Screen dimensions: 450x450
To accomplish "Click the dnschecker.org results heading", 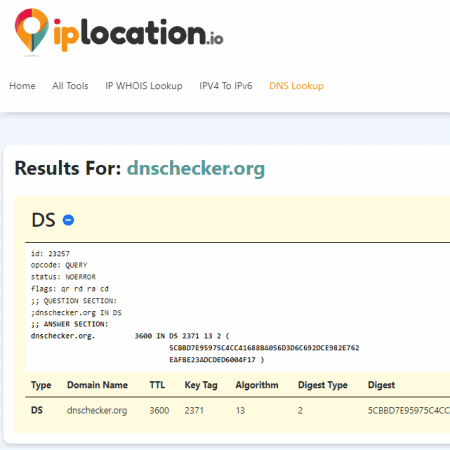I will pyautogui.click(x=196, y=168).
